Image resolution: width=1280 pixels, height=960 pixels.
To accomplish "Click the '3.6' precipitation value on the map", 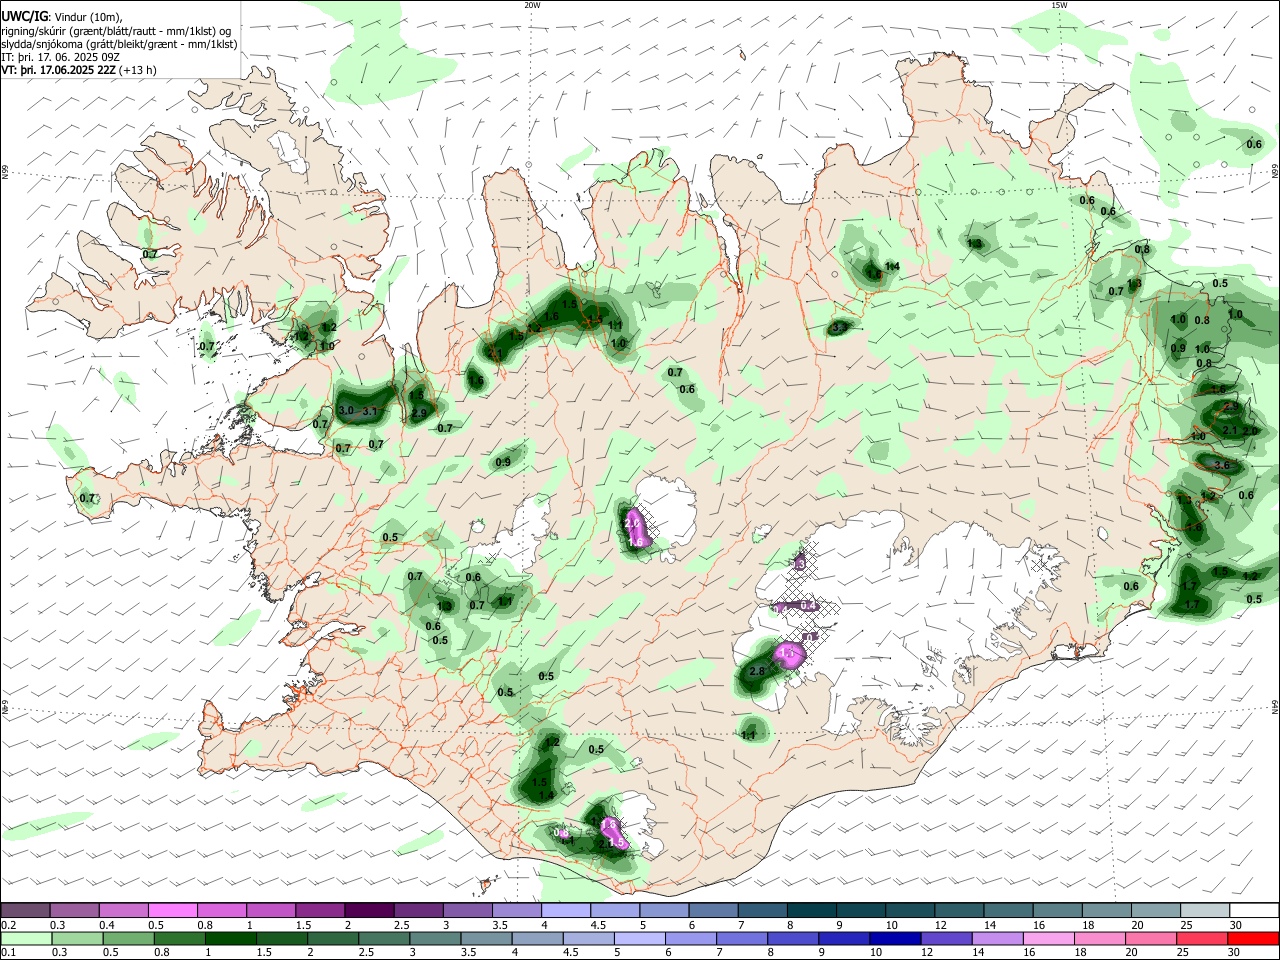I will (1221, 465).
